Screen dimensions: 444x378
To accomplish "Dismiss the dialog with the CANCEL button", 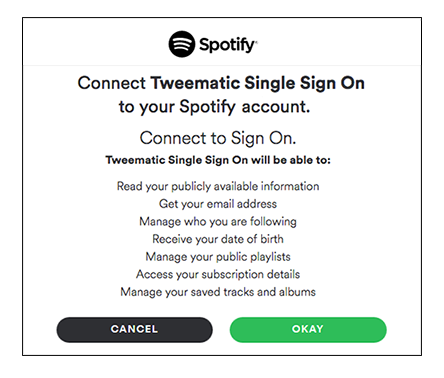I will coord(134,329).
